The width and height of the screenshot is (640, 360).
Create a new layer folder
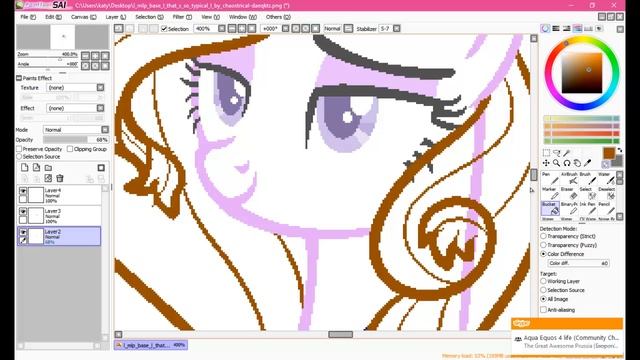click(x=48, y=168)
